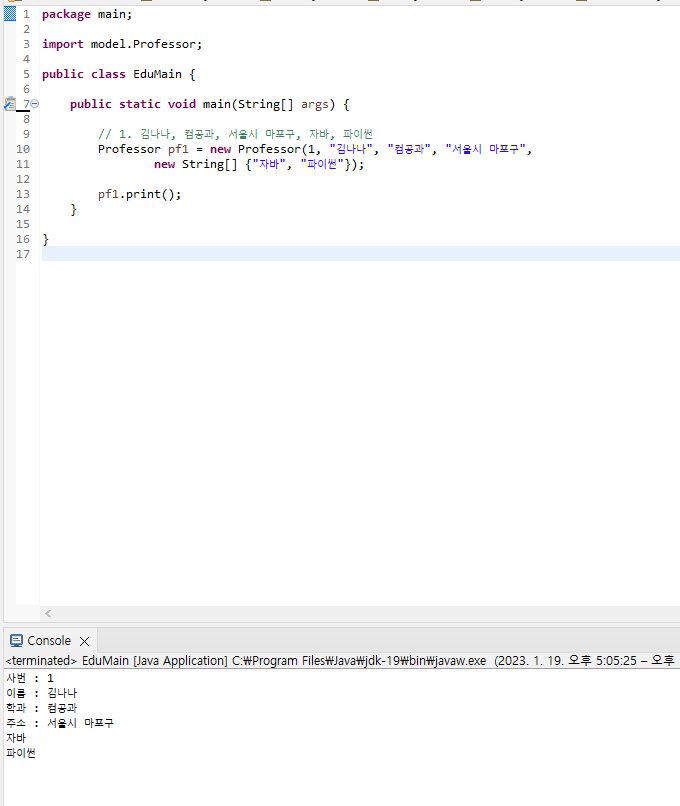Click console output line '파이썬'
The width and height of the screenshot is (680, 806).
(x=21, y=753)
